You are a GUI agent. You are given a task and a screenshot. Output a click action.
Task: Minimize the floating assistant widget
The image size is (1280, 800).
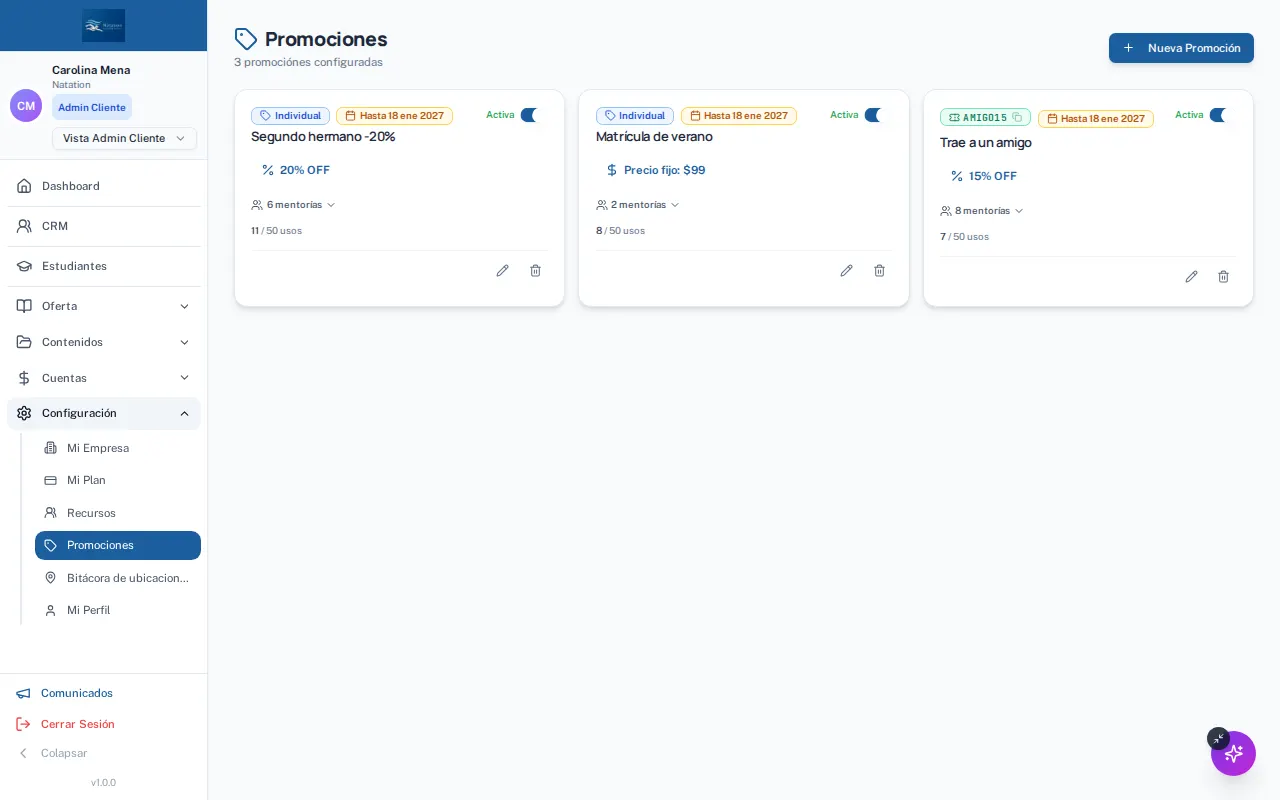(1218, 738)
